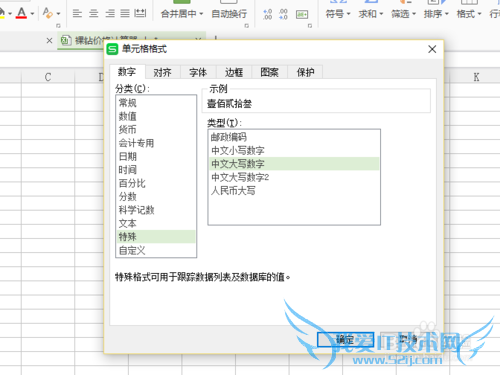Image resolution: width=500 pixels, height=375 pixels.
Task: Select 日期 in the category list
Action: click(x=156, y=156)
